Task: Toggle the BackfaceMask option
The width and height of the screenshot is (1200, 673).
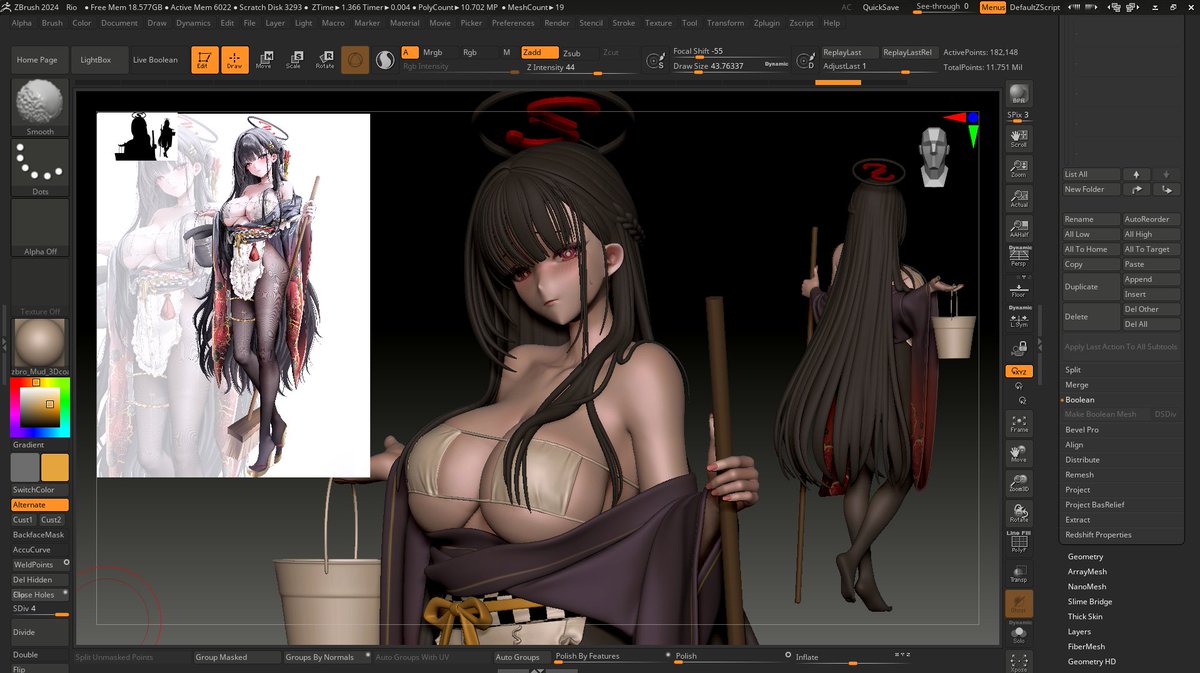Action: click(x=39, y=535)
